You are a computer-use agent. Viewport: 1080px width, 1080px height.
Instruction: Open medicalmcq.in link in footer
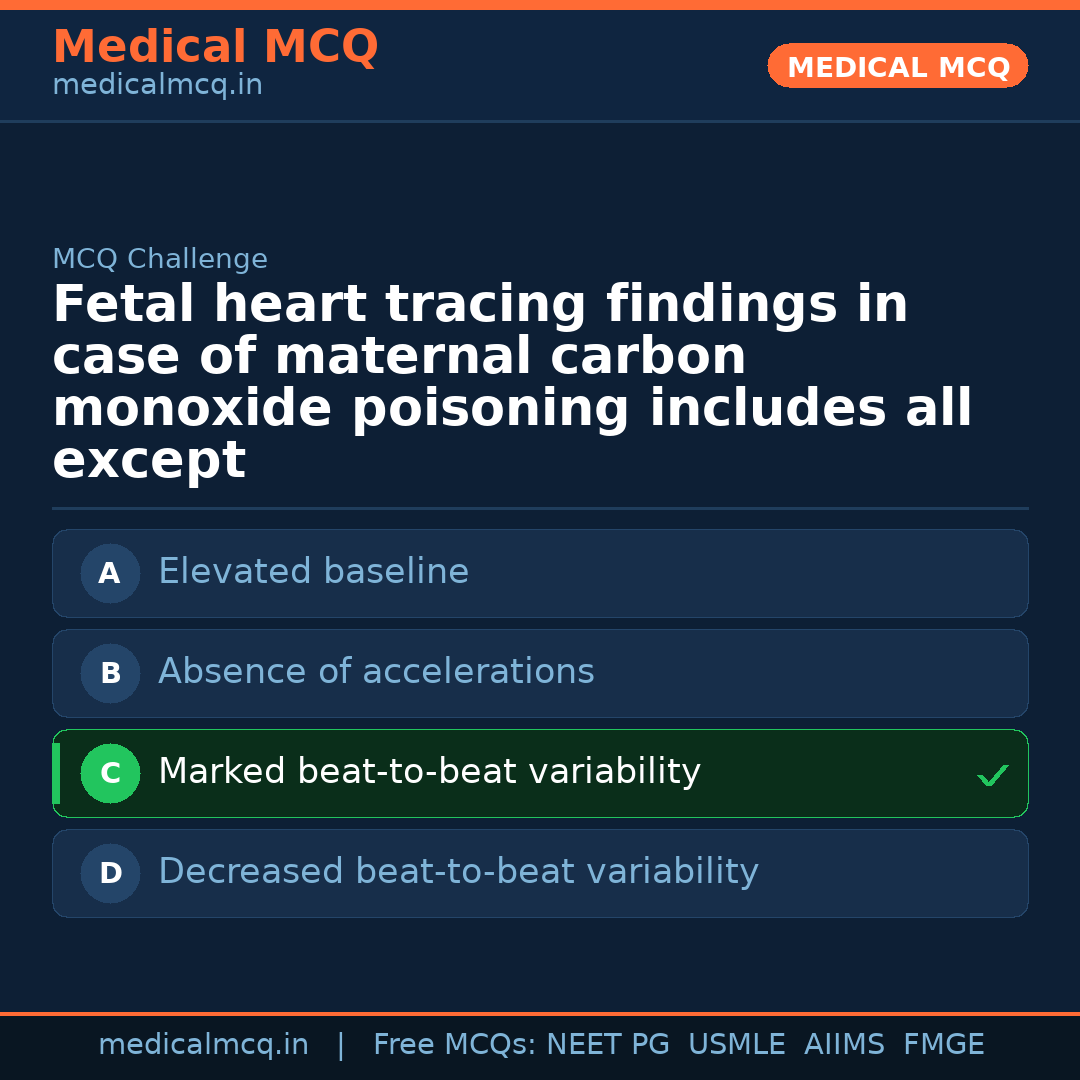(203, 1045)
